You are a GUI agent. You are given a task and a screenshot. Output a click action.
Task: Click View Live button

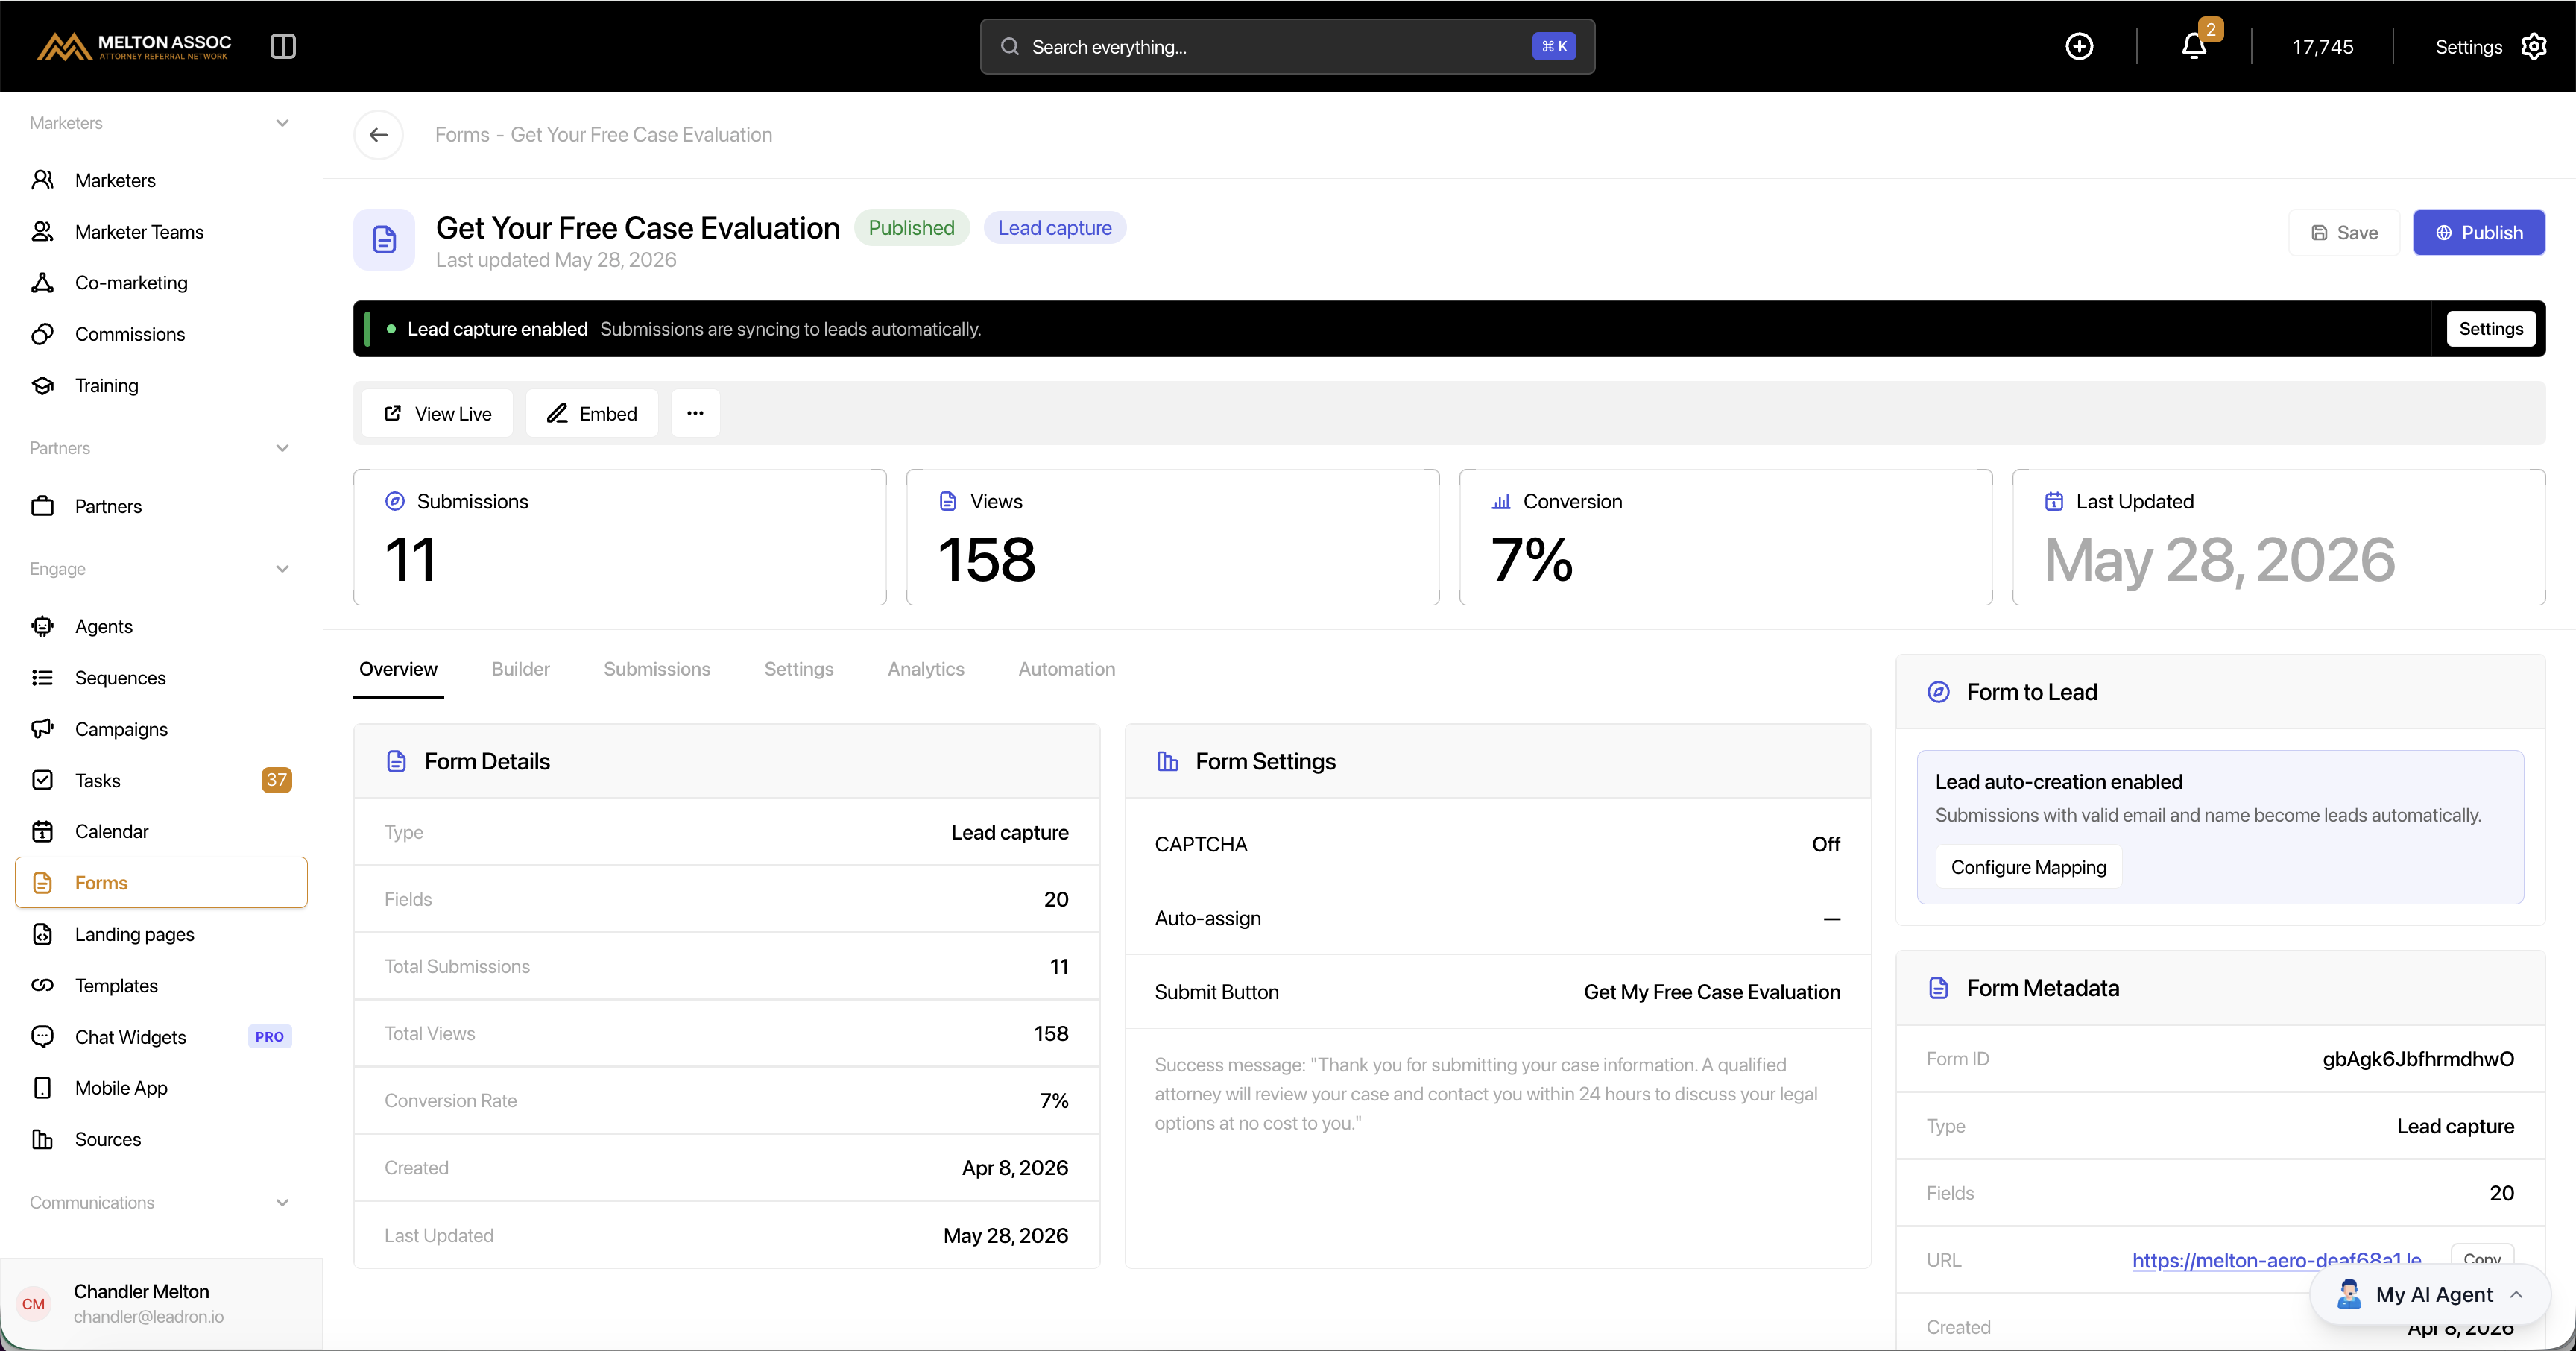(x=437, y=413)
